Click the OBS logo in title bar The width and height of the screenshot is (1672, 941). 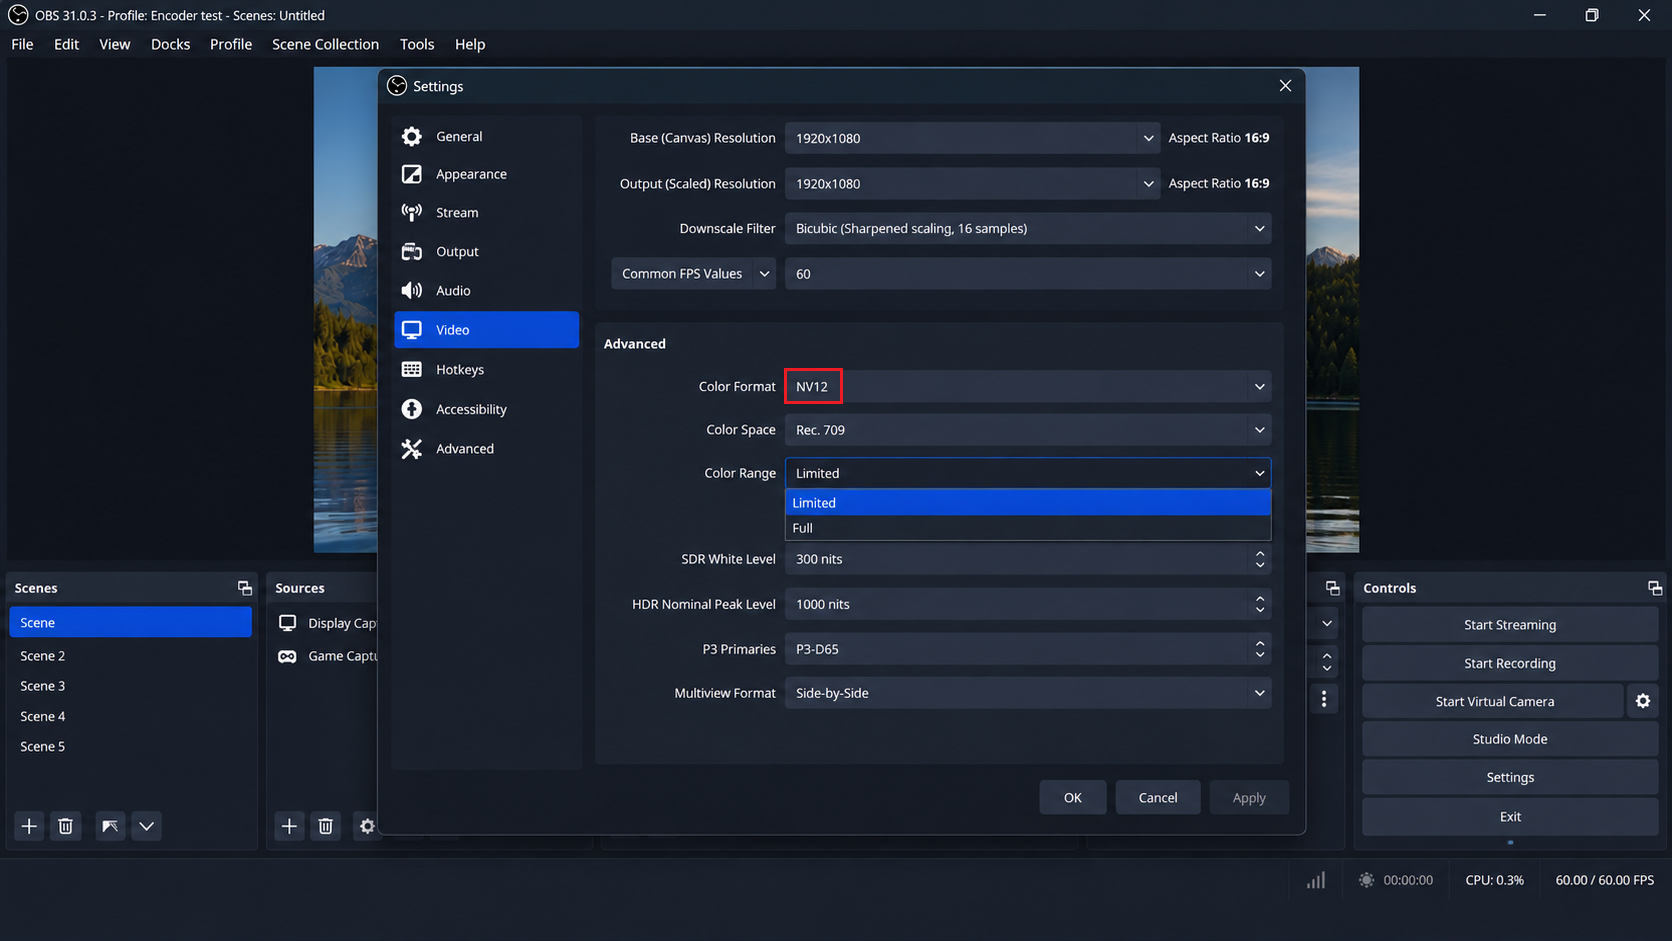point(18,15)
